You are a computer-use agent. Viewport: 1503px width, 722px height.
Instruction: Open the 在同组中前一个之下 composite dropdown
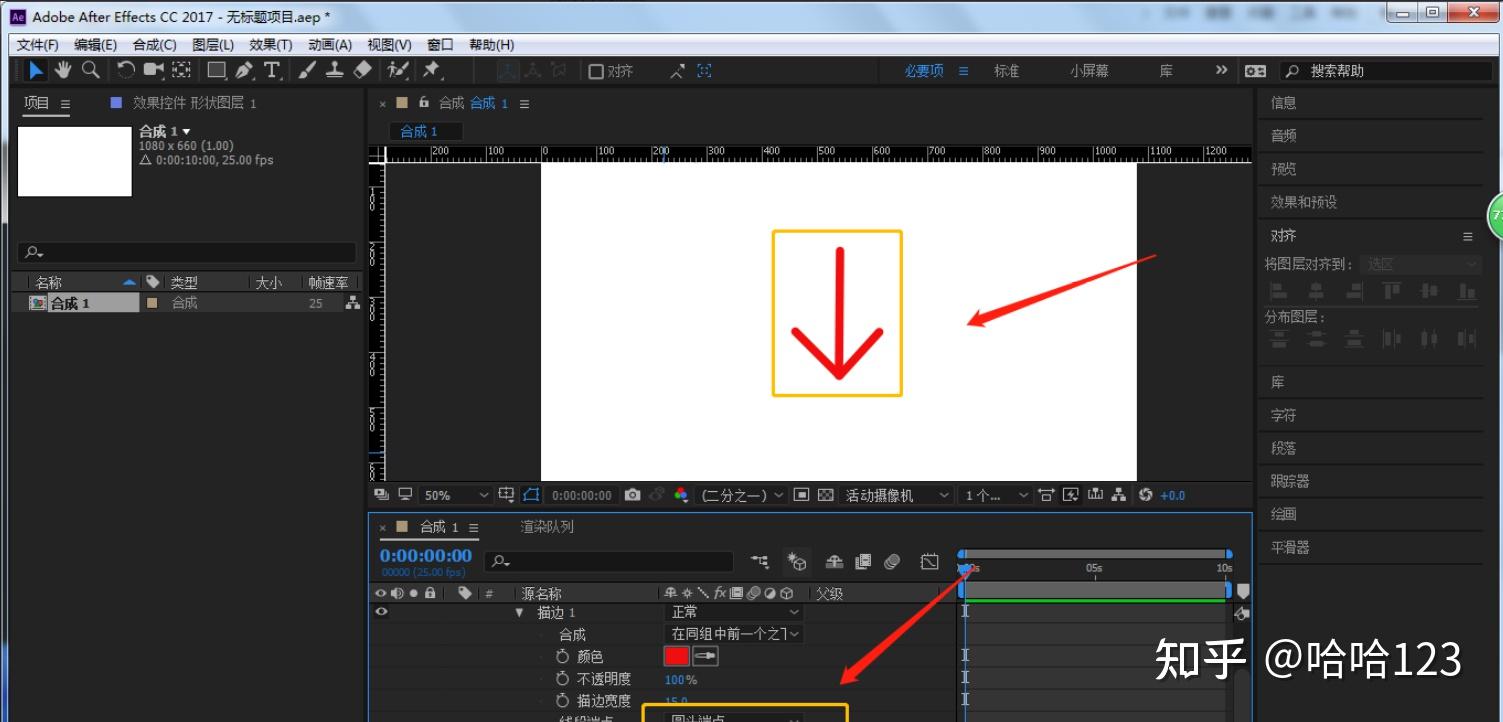pyautogui.click(x=735, y=634)
